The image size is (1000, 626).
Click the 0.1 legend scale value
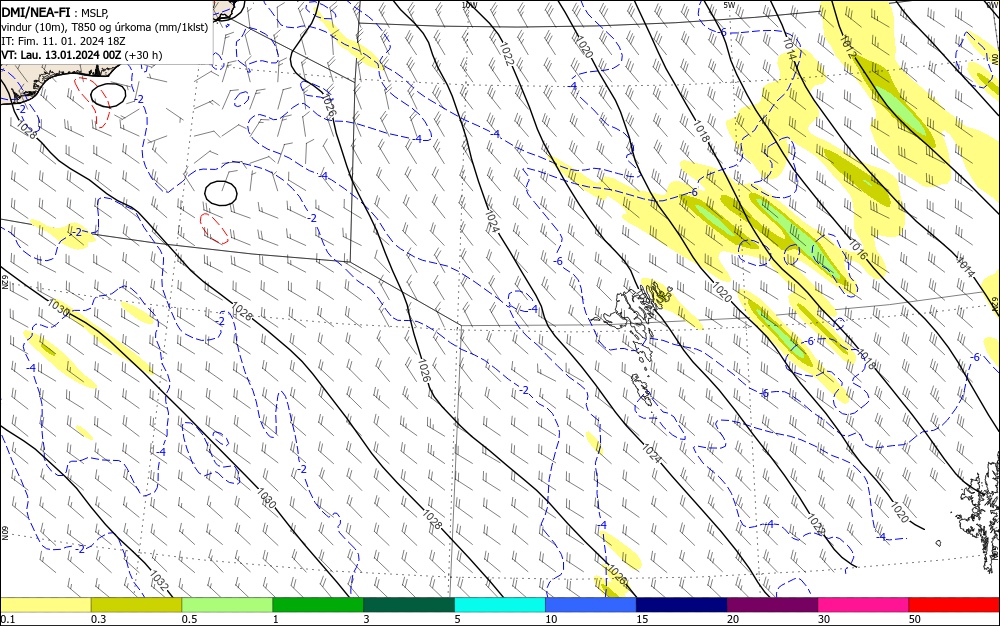pos(8,619)
